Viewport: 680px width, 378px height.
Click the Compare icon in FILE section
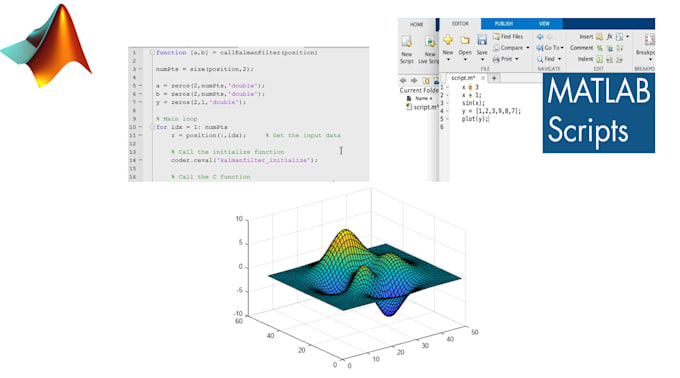(x=496, y=48)
